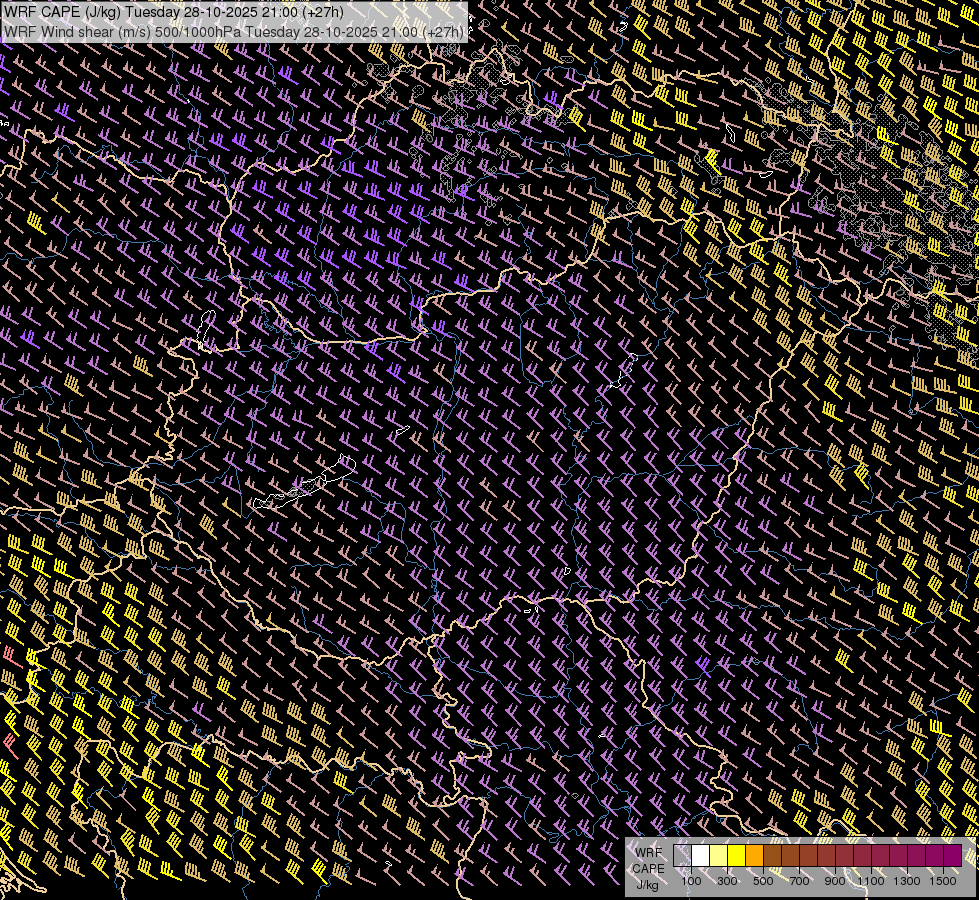
Task: Select the pale yellow legend swatch
Action: pyautogui.click(x=719, y=856)
